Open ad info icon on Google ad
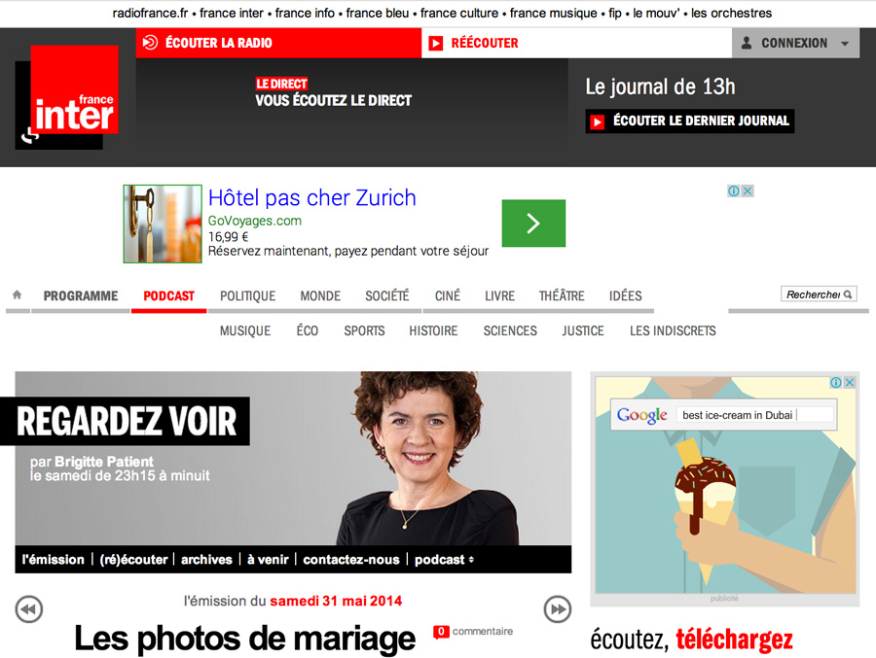The image size is (876, 658). click(x=836, y=382)
